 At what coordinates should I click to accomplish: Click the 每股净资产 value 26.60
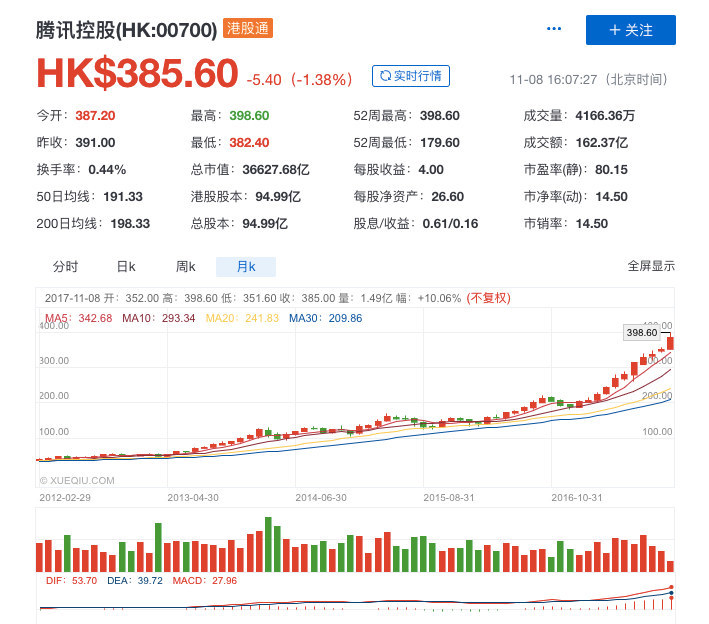[448, 197]
